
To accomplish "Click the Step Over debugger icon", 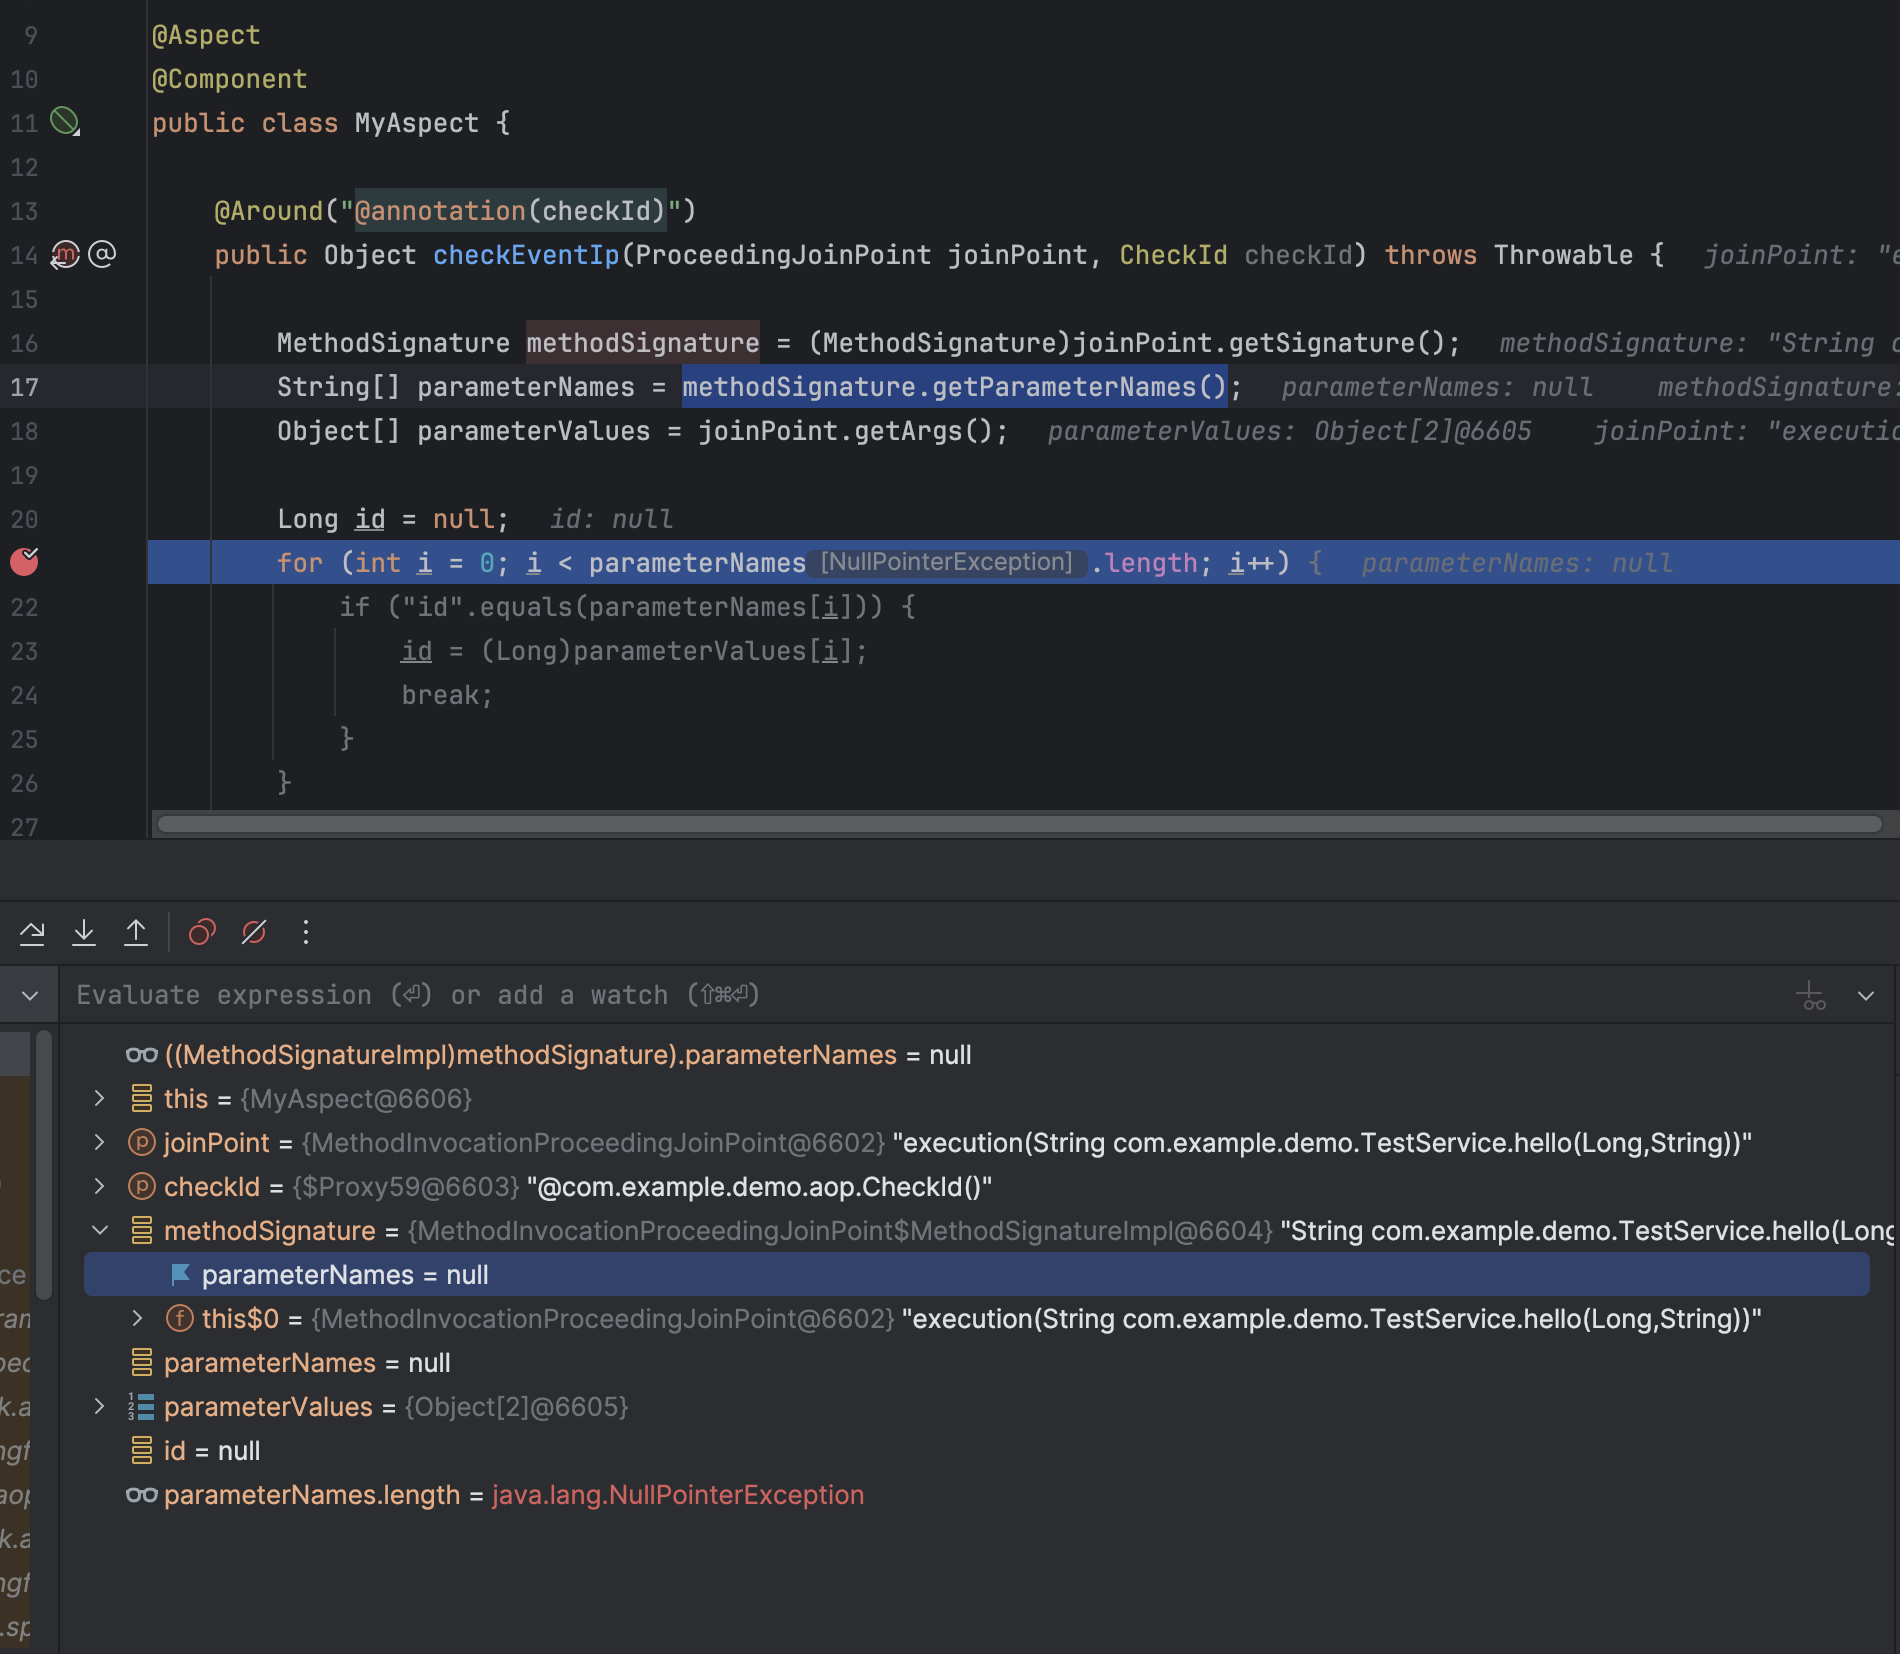I will pos(32,933).
